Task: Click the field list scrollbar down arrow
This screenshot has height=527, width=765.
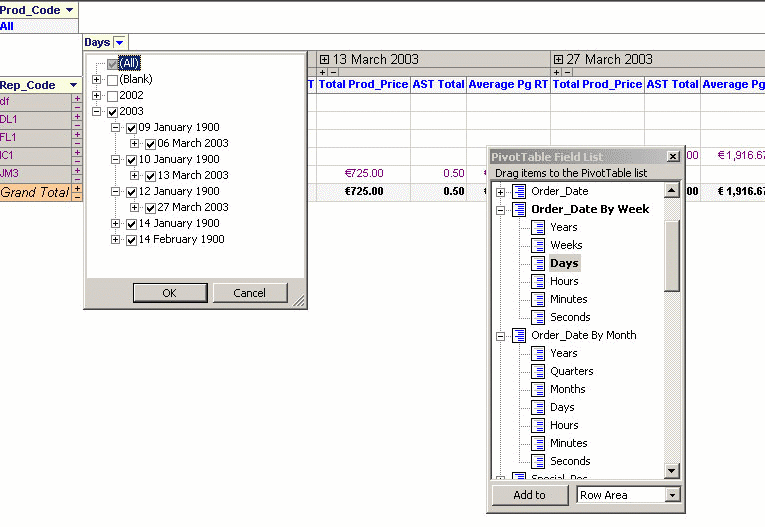Action: tap(672, 471)
